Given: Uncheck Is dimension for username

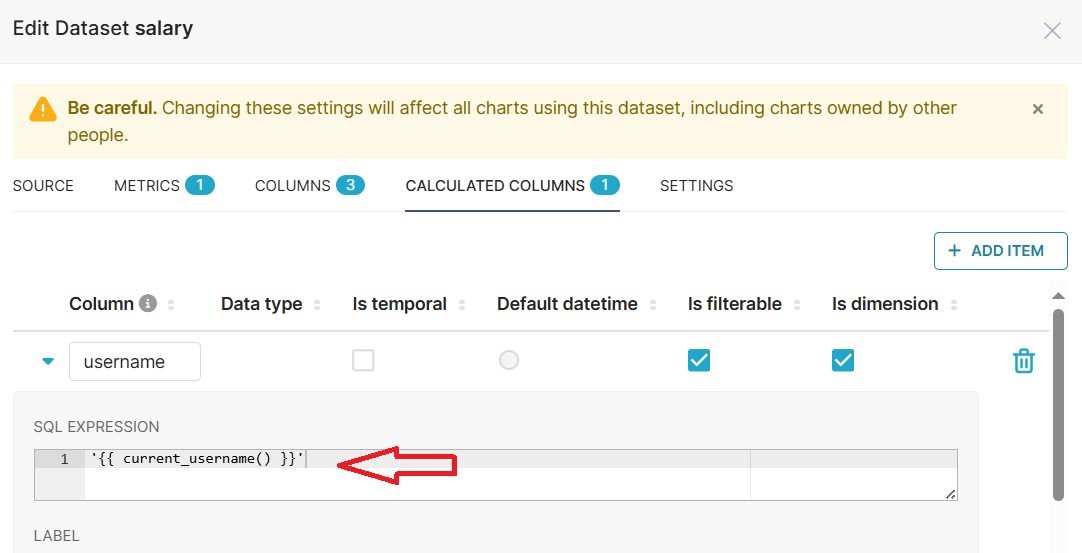Looking at the screenshot, I should pyautogui.click(x=843, y=360).
